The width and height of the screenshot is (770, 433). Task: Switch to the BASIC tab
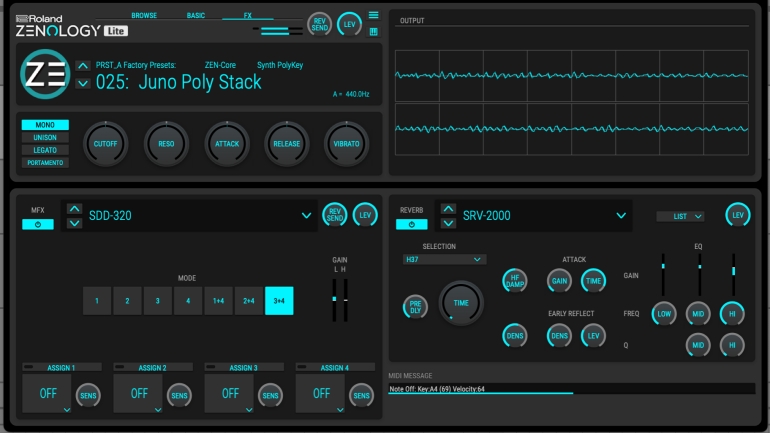(x=195, y=15)
